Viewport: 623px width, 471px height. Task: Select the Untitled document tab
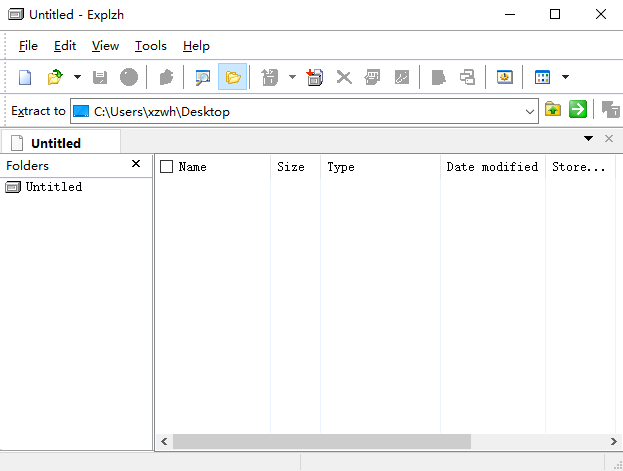[x=56, y=143]
